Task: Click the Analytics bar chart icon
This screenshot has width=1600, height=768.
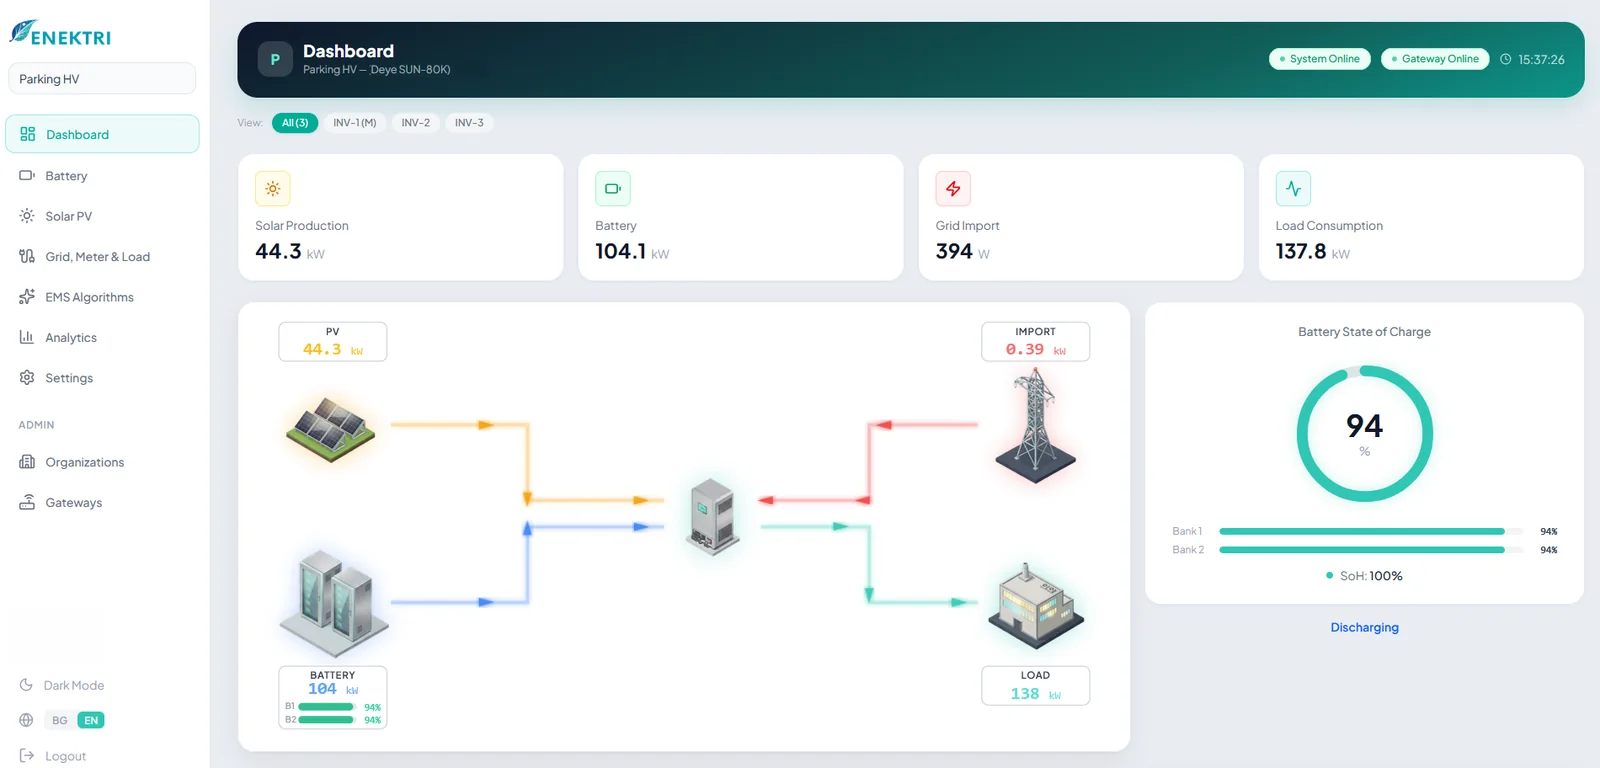Action: tap(27, 337)
